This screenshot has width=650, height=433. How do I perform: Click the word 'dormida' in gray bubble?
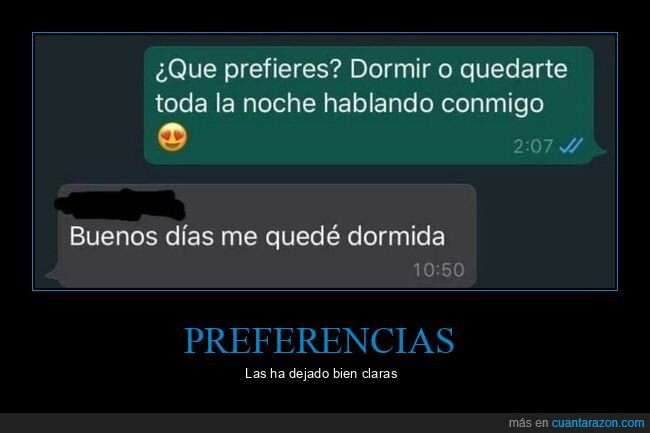click(396, 236)
